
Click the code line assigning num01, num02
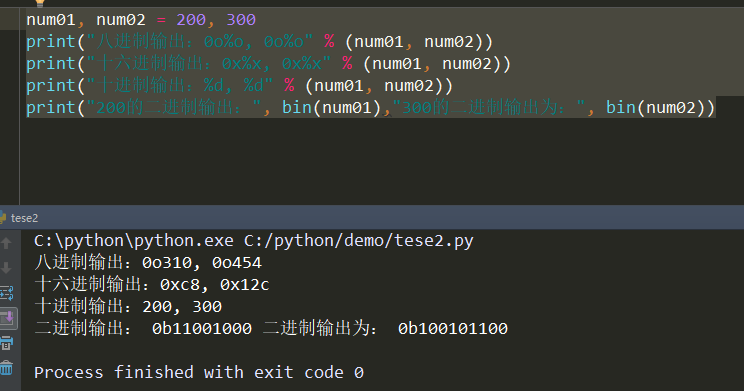point(141,20)
